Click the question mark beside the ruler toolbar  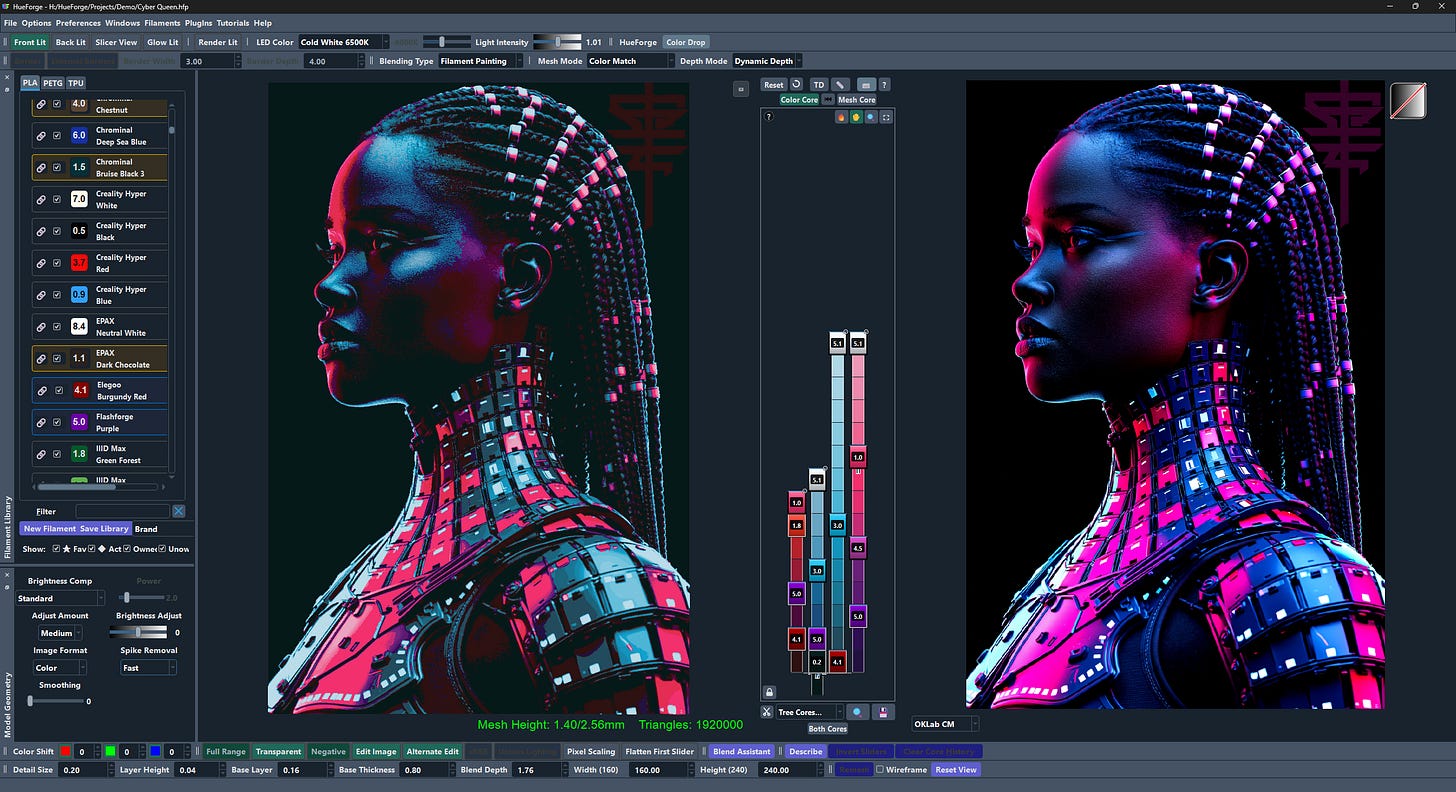(884, 85)
